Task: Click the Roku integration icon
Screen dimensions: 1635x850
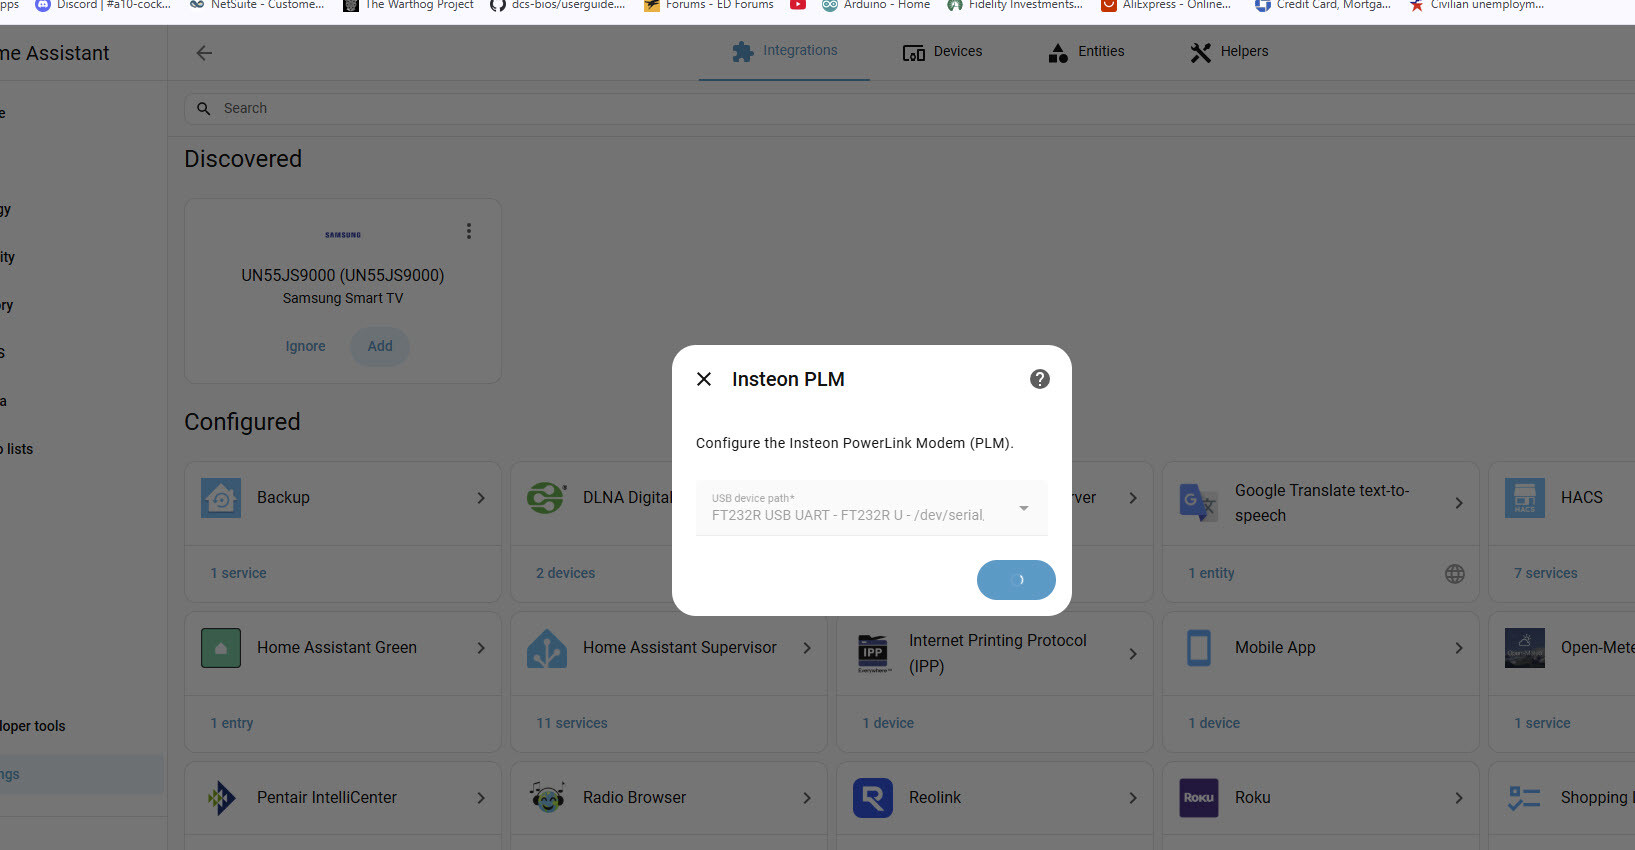Action: (1199, 798)
